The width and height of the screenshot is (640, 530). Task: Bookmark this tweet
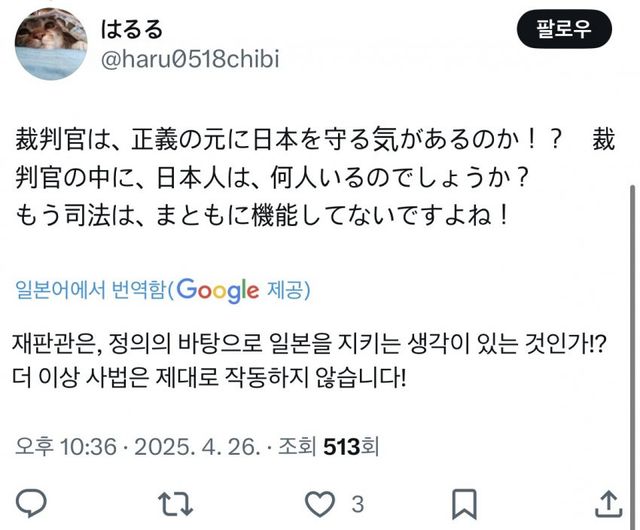tap(464, 501)
